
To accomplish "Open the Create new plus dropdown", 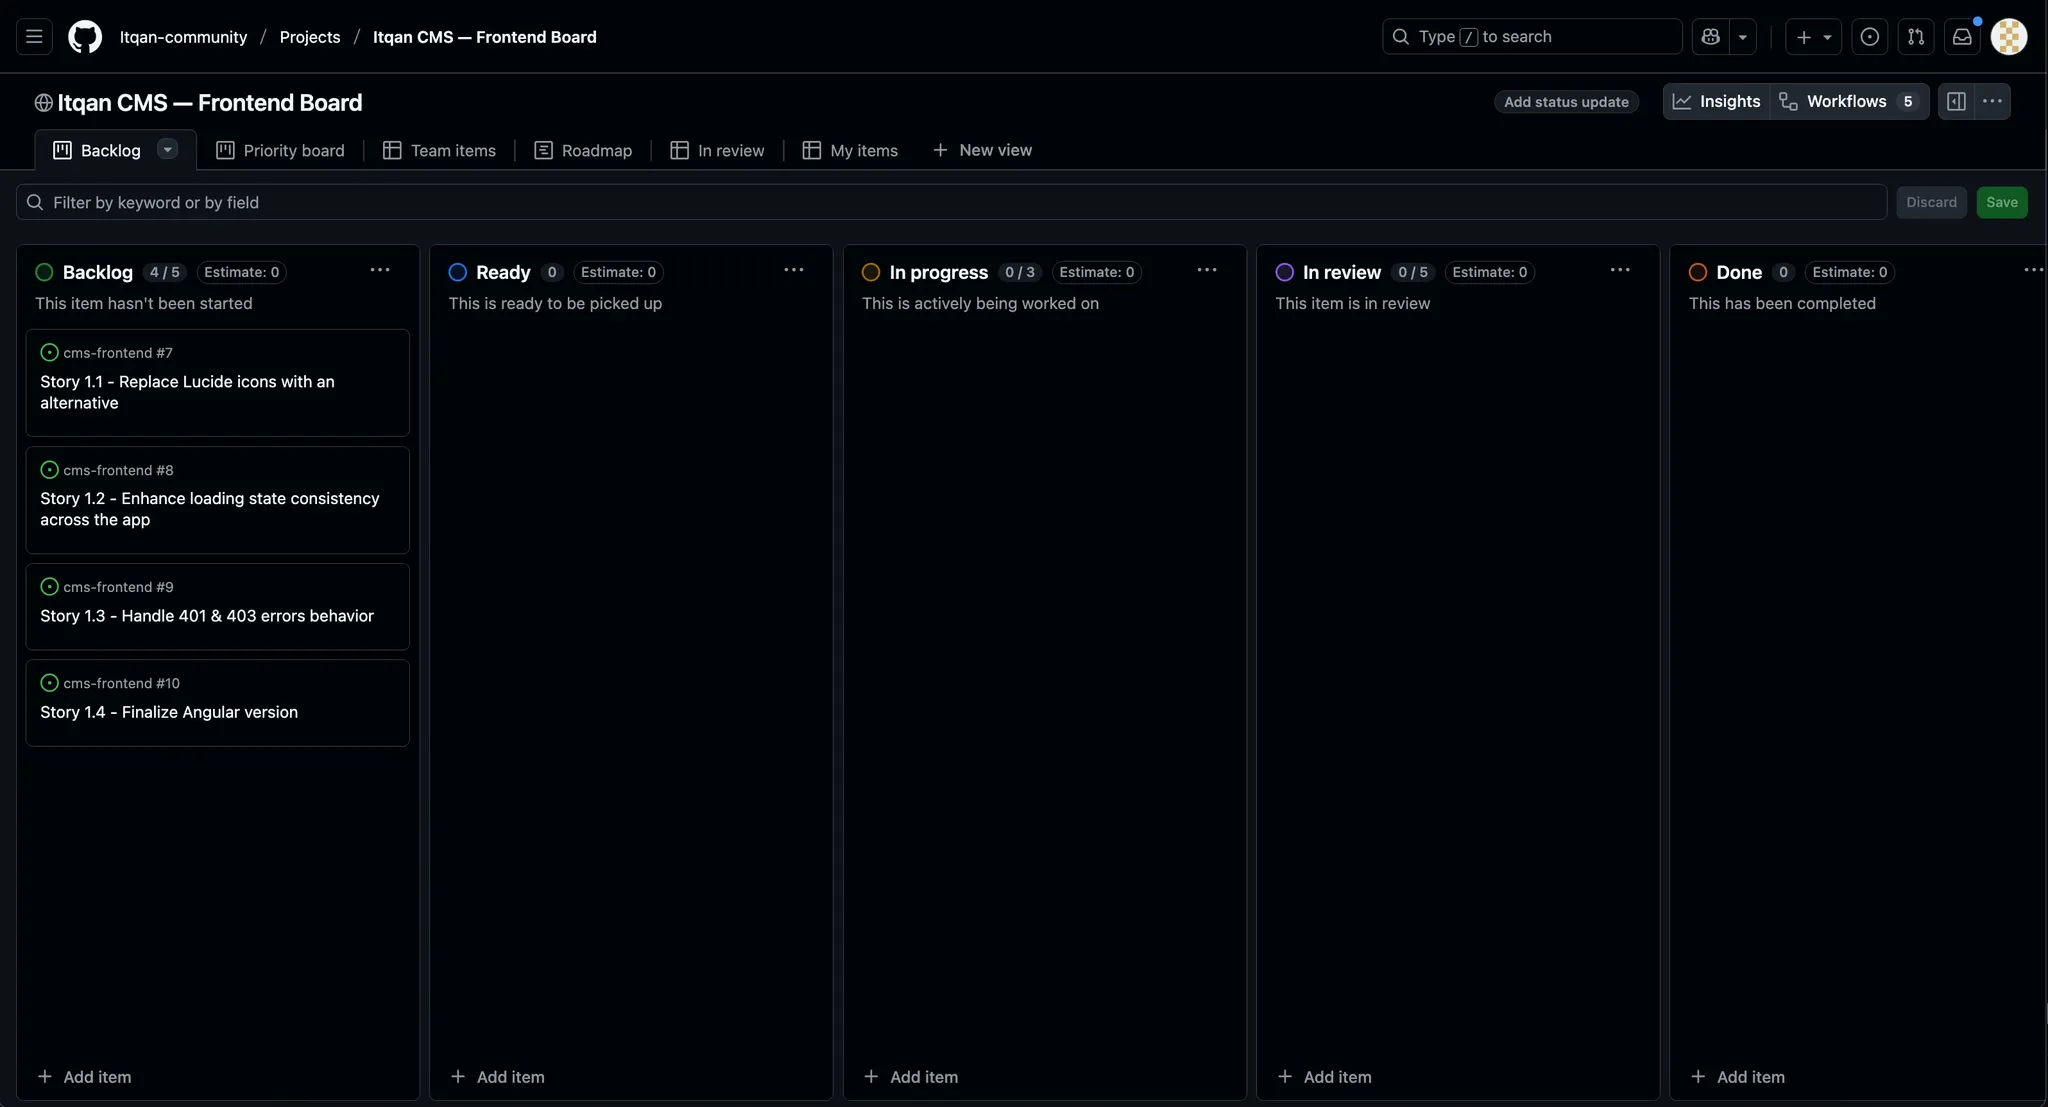I will (x=1813, y=37).
